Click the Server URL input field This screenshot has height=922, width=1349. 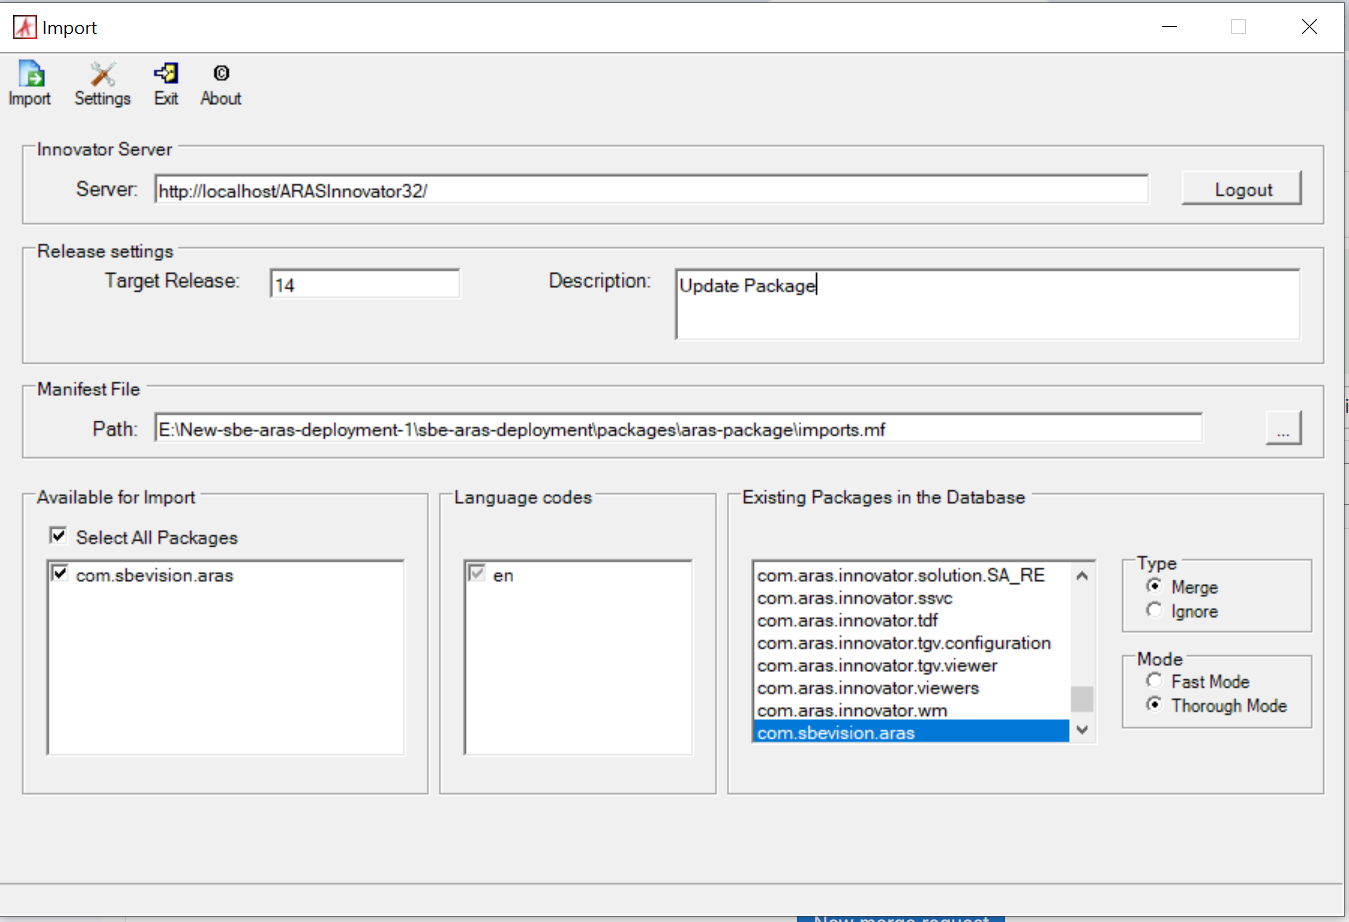(650, 190)
